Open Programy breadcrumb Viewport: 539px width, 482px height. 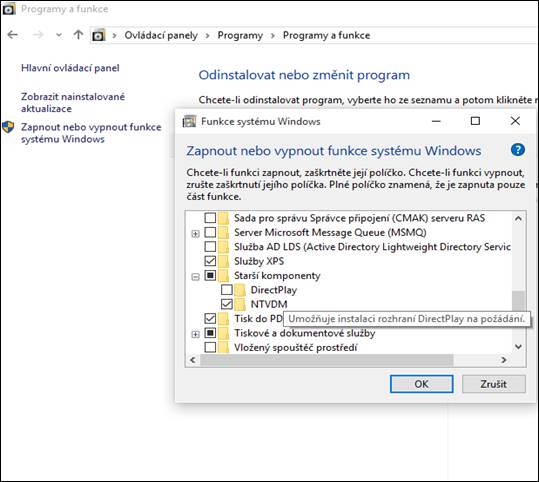coord(240,35)
